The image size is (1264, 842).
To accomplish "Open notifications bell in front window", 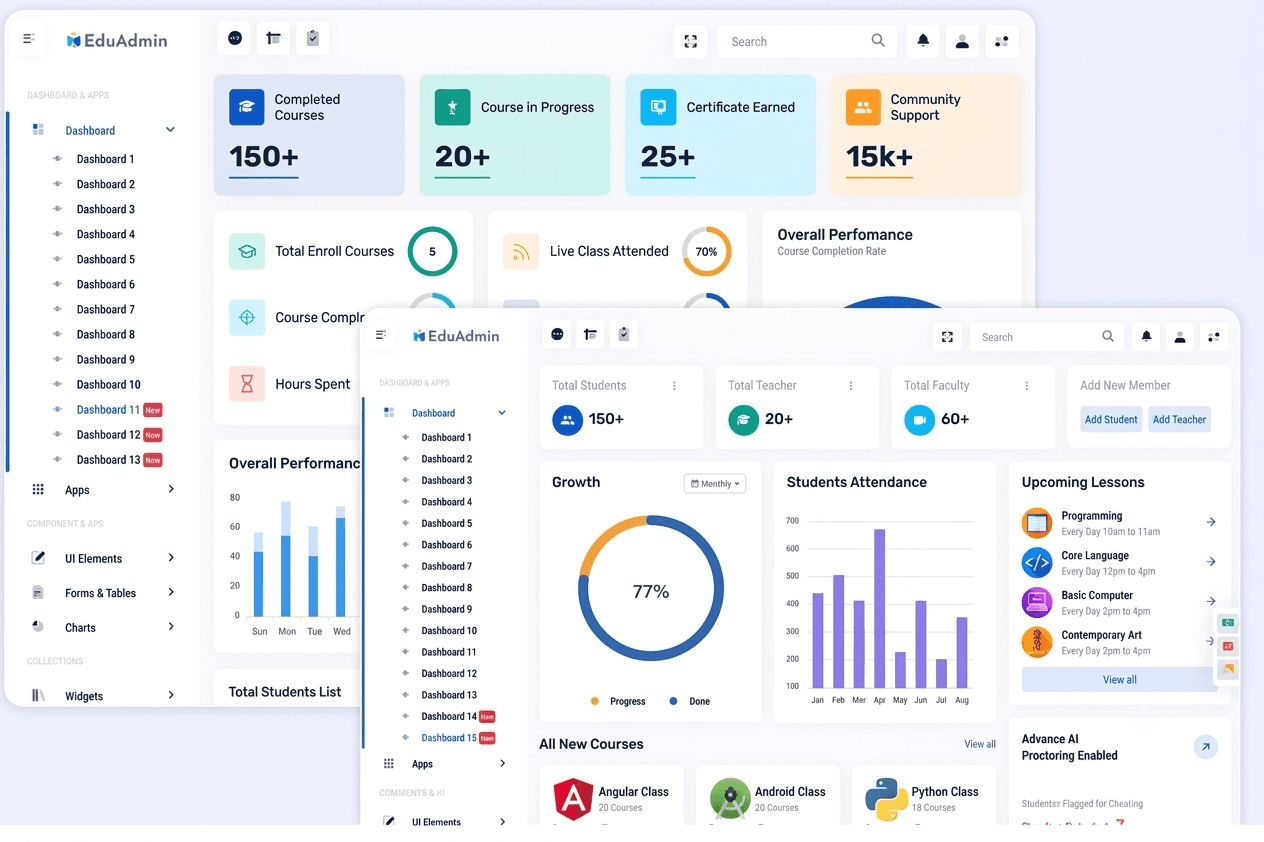I will click(1147, 337).
